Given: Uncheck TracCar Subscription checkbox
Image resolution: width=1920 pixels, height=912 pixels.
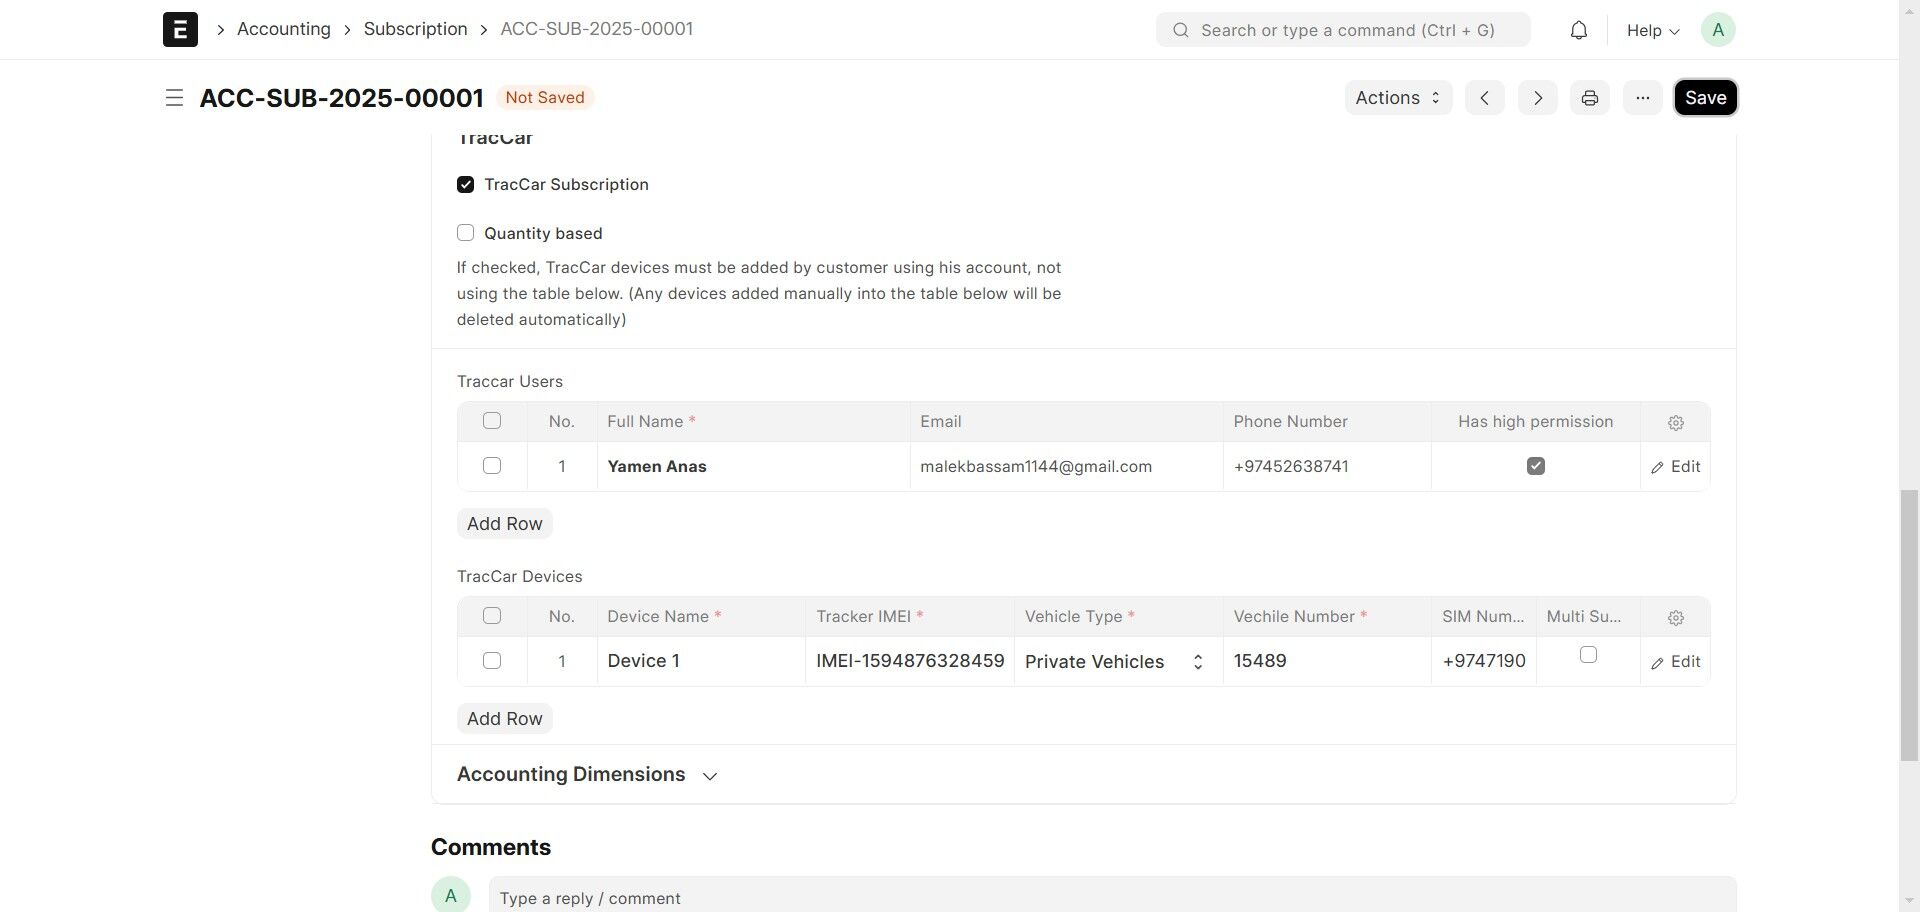Looking at the screenshot, I should pos(465,184).
